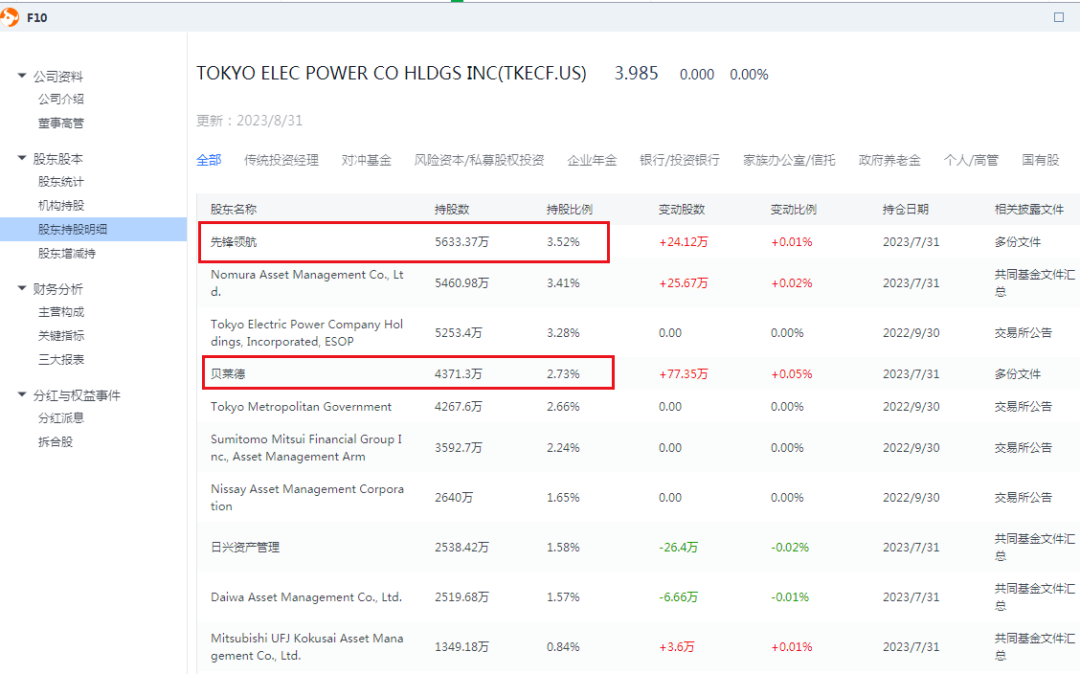Select 股东统计 in the sidebar
1080x674 pixels.
click(61, 182)
